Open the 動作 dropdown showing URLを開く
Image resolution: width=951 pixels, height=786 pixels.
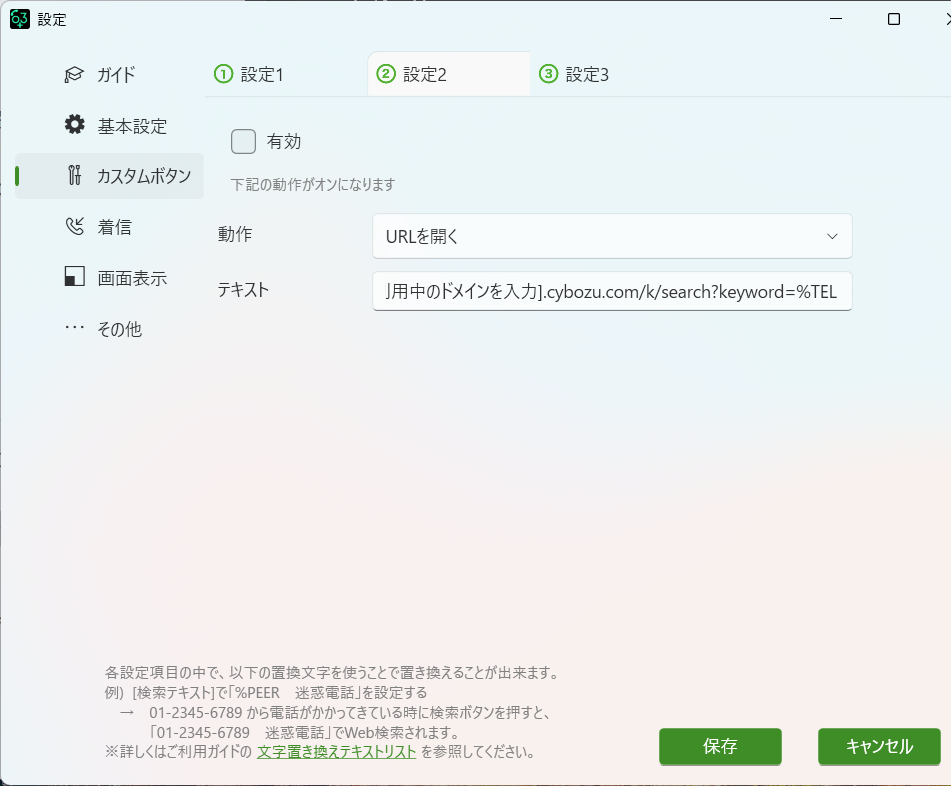coord(600,236)
